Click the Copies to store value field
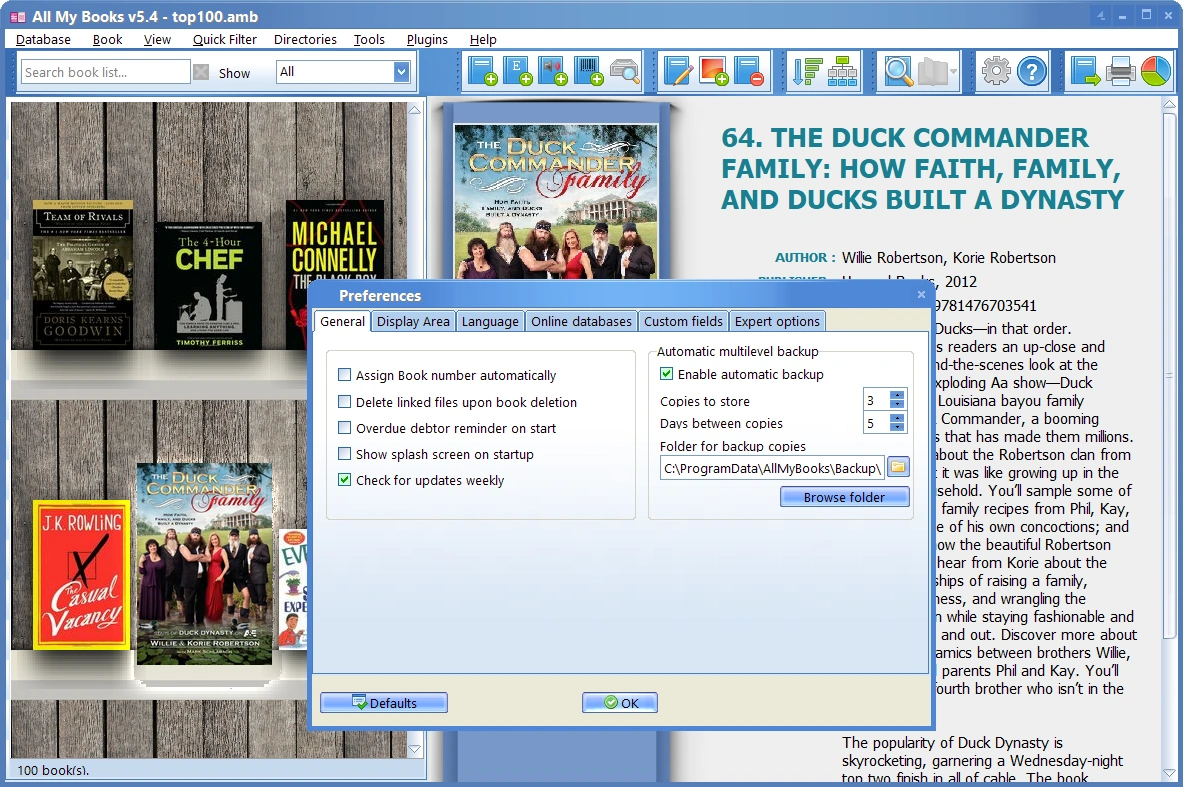 coord(876,400)
